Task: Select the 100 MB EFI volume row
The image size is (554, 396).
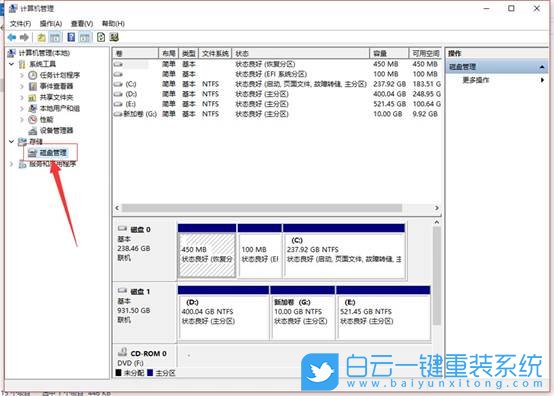Action: (277, 74)
